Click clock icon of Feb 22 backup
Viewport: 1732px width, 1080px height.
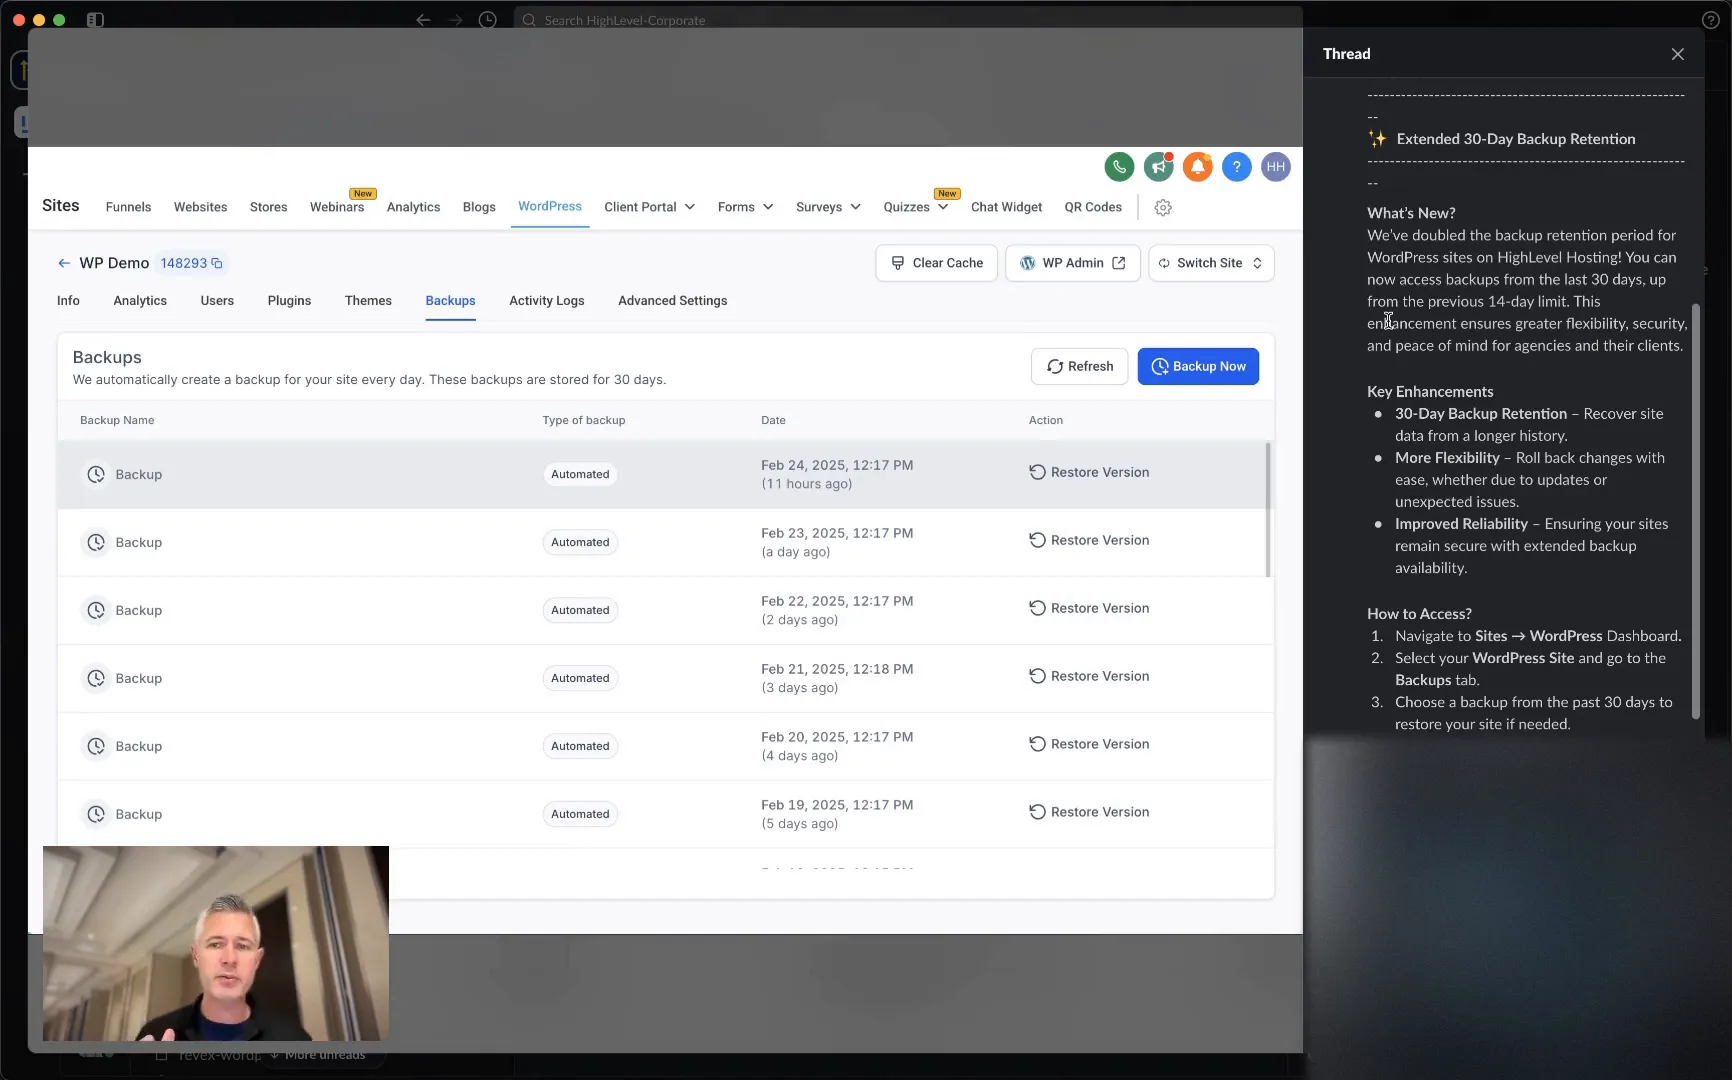point(96,610)
